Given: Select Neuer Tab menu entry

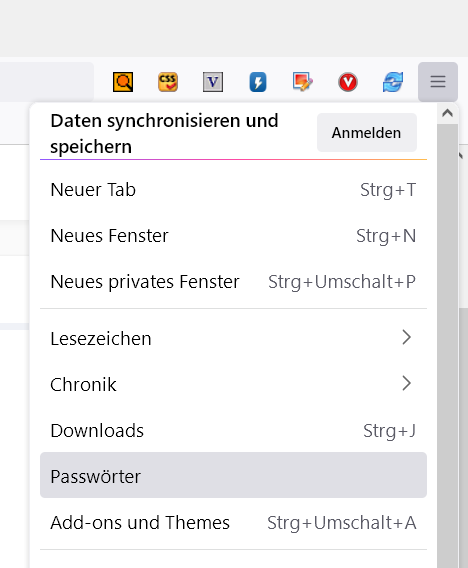Looking at the screenshot, I should (233, 189).
